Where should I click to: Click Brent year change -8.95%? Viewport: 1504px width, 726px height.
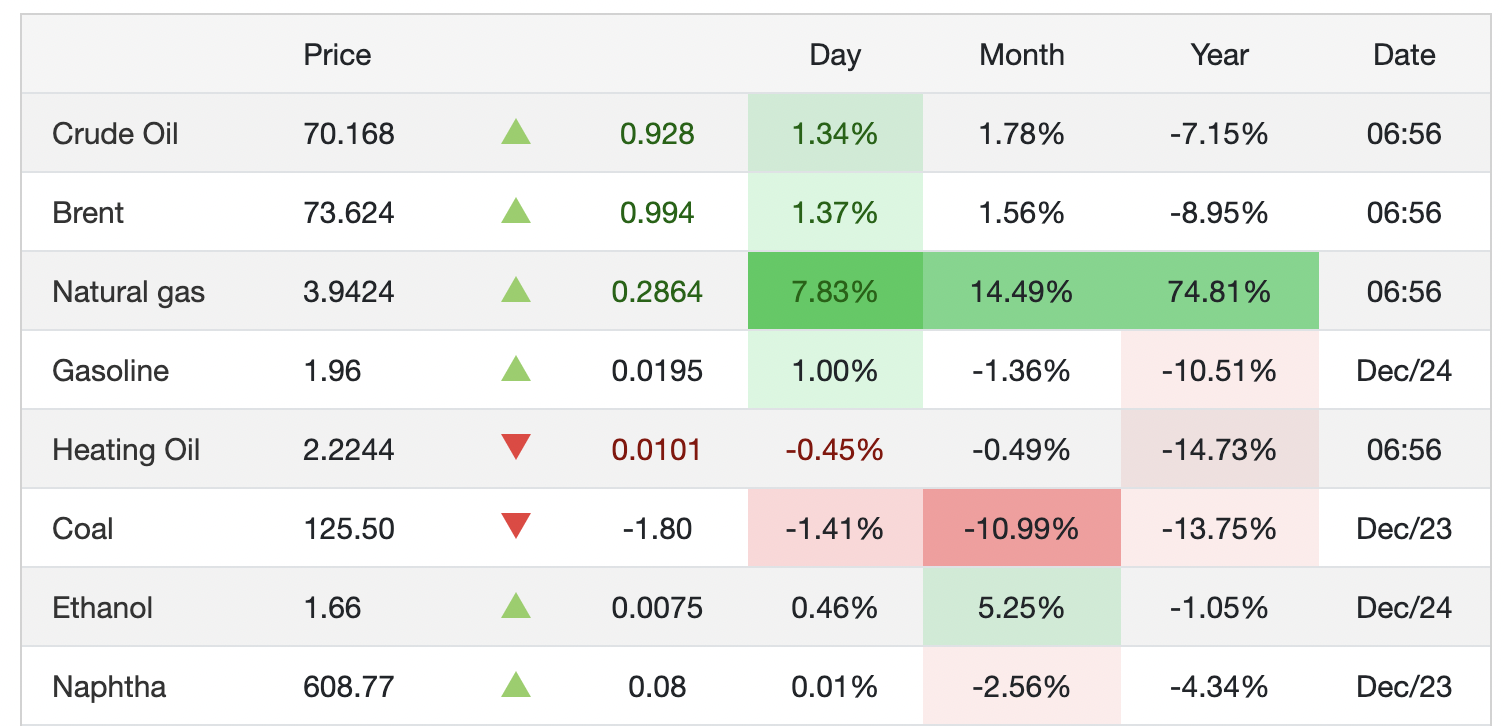coord(1220,212)
